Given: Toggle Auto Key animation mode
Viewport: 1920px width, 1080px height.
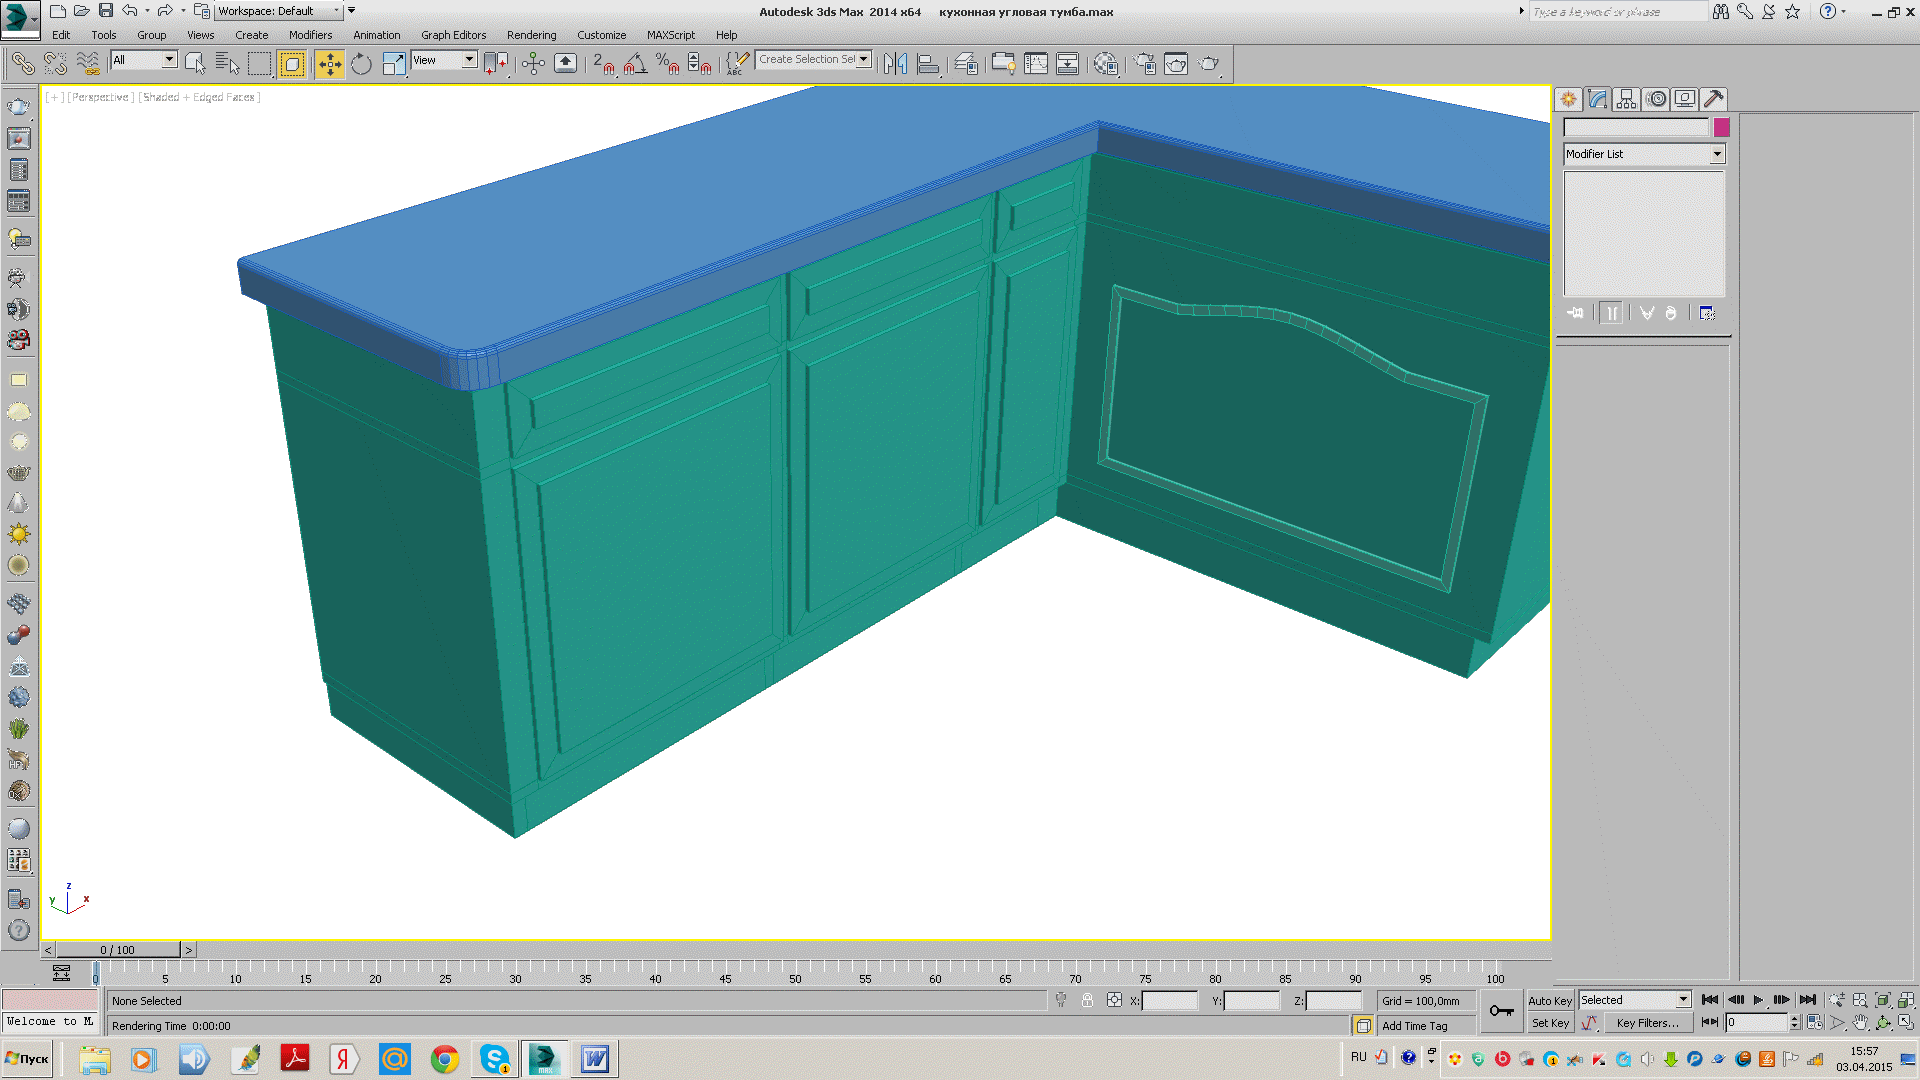Looking at the screenshot, I should (x=1549, y=1000).
